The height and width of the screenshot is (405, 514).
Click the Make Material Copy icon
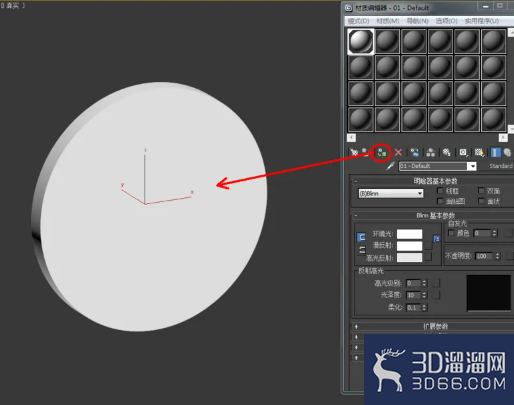coord(415,153)
